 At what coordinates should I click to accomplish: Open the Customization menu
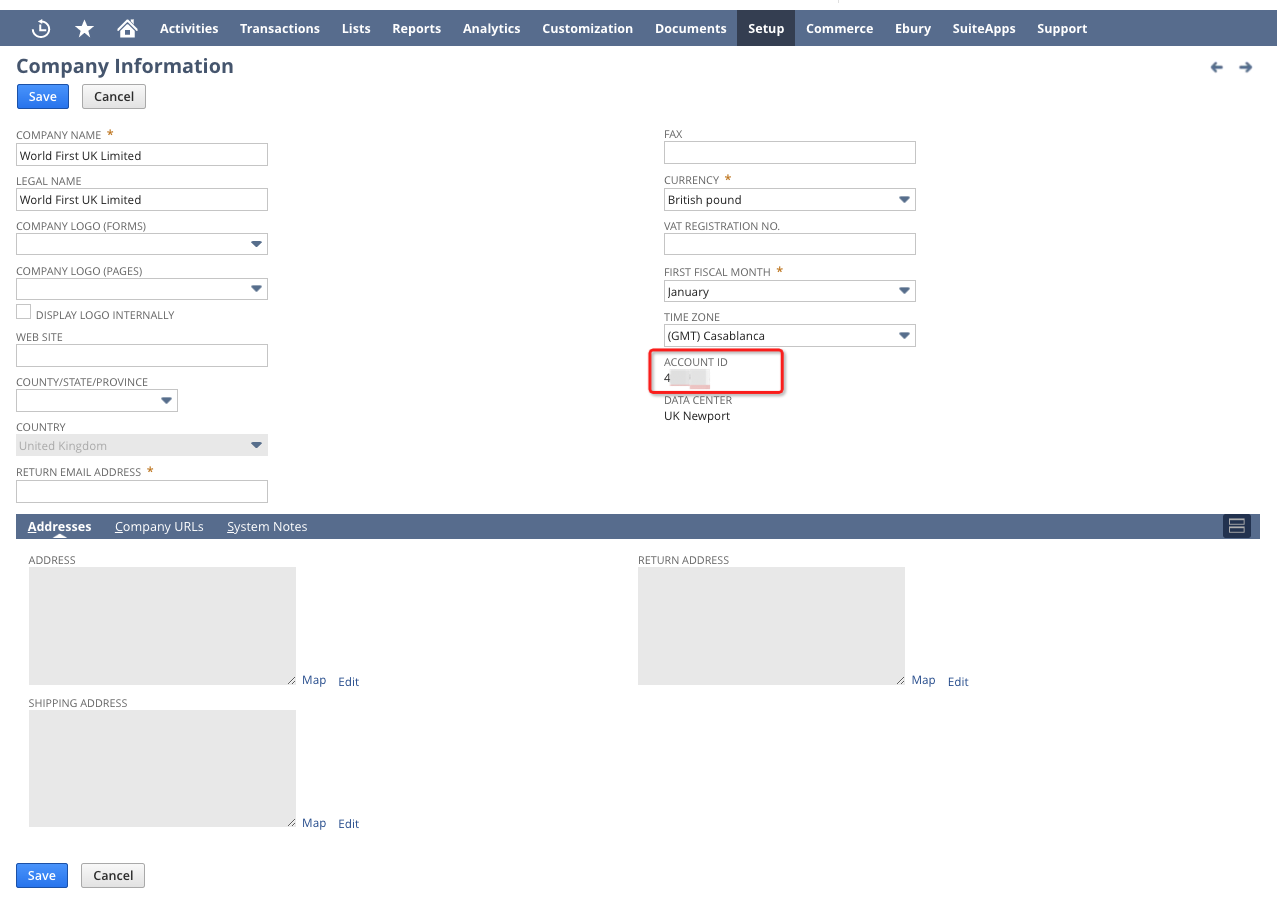pyautogui.click(x=587, y=29)
